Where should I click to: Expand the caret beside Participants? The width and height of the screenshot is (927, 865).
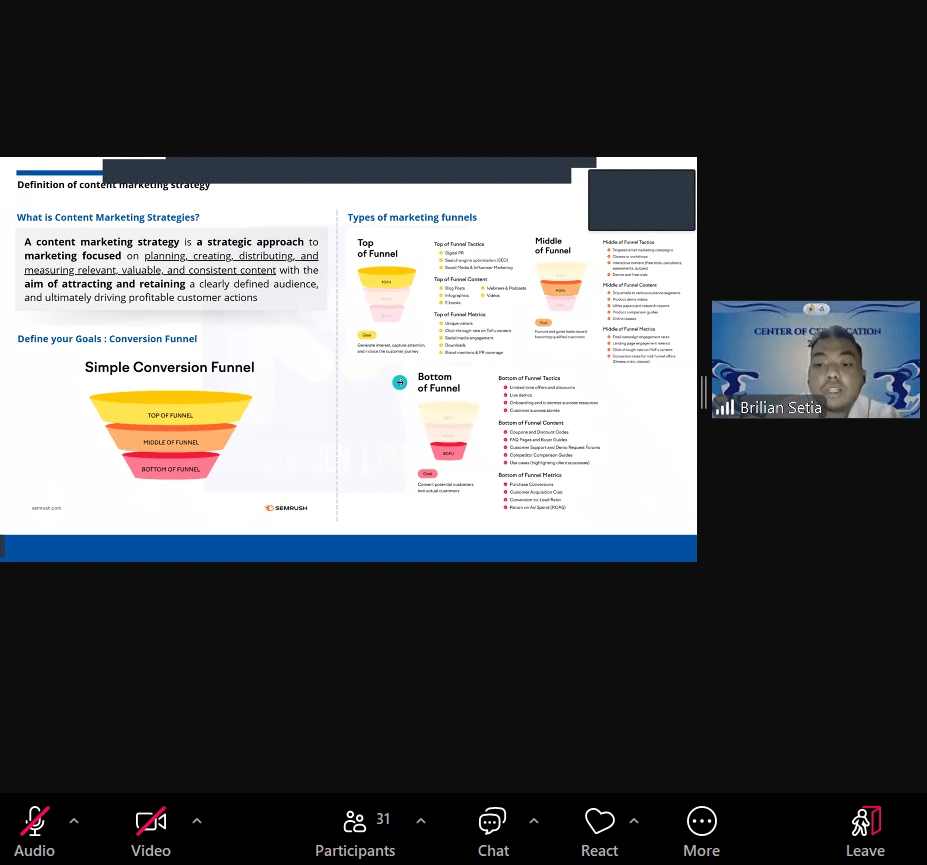(x=421, y=821)
